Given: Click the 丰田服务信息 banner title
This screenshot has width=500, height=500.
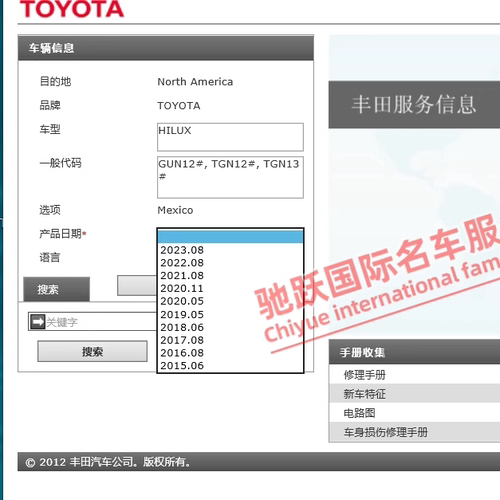Looking at the screenshot, I should 414,104.
